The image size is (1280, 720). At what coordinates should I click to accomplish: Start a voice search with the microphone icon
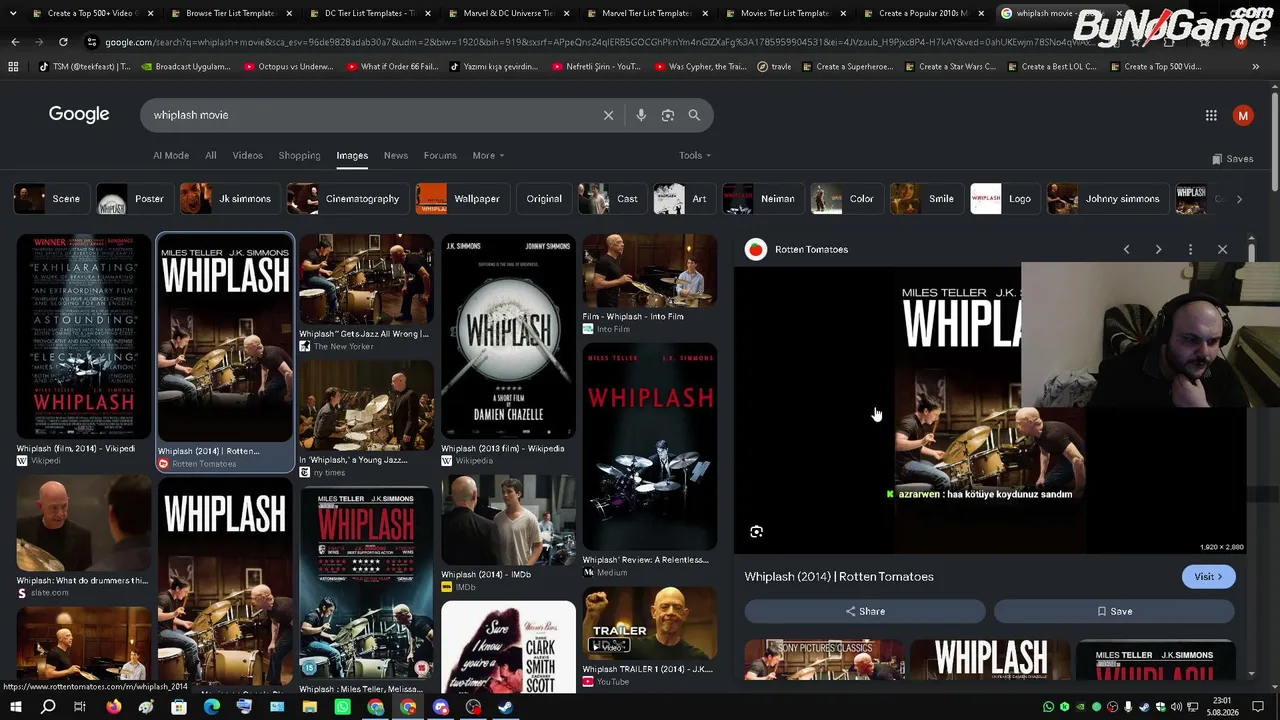point(641,115)
